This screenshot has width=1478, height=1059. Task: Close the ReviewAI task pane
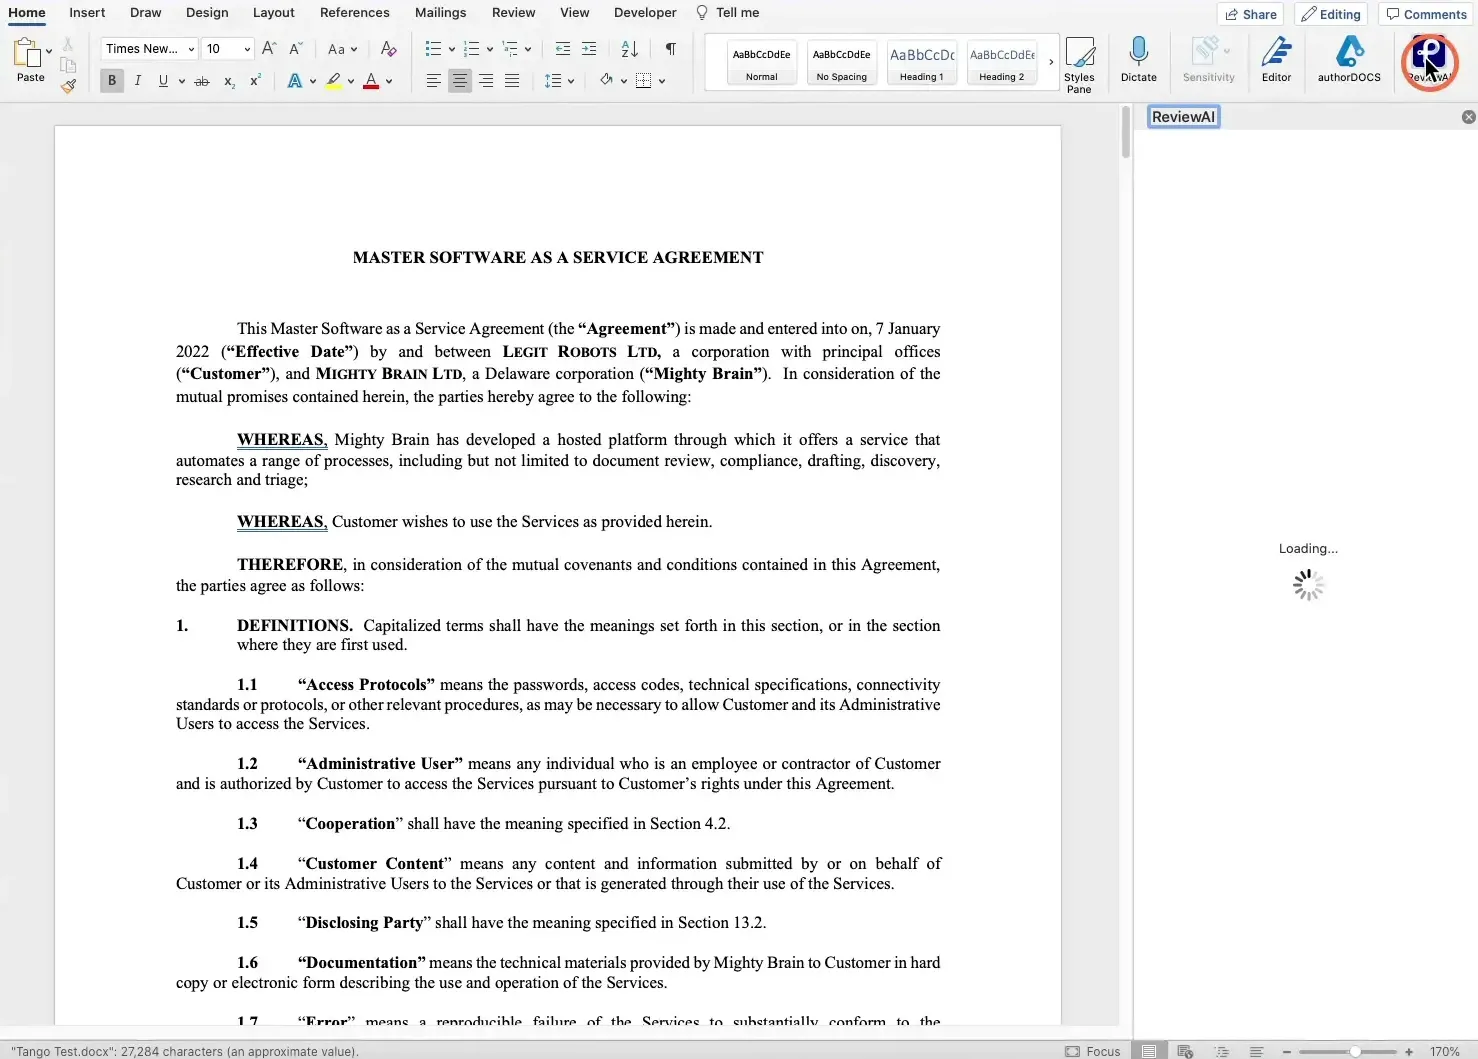point(1468,117)
